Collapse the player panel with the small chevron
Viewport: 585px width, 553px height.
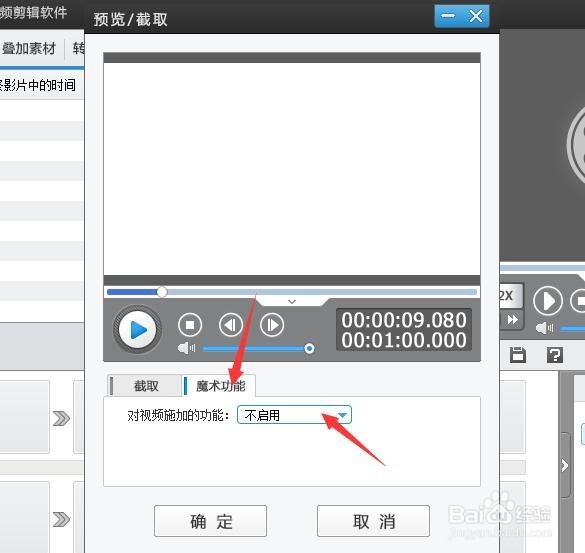292,302
